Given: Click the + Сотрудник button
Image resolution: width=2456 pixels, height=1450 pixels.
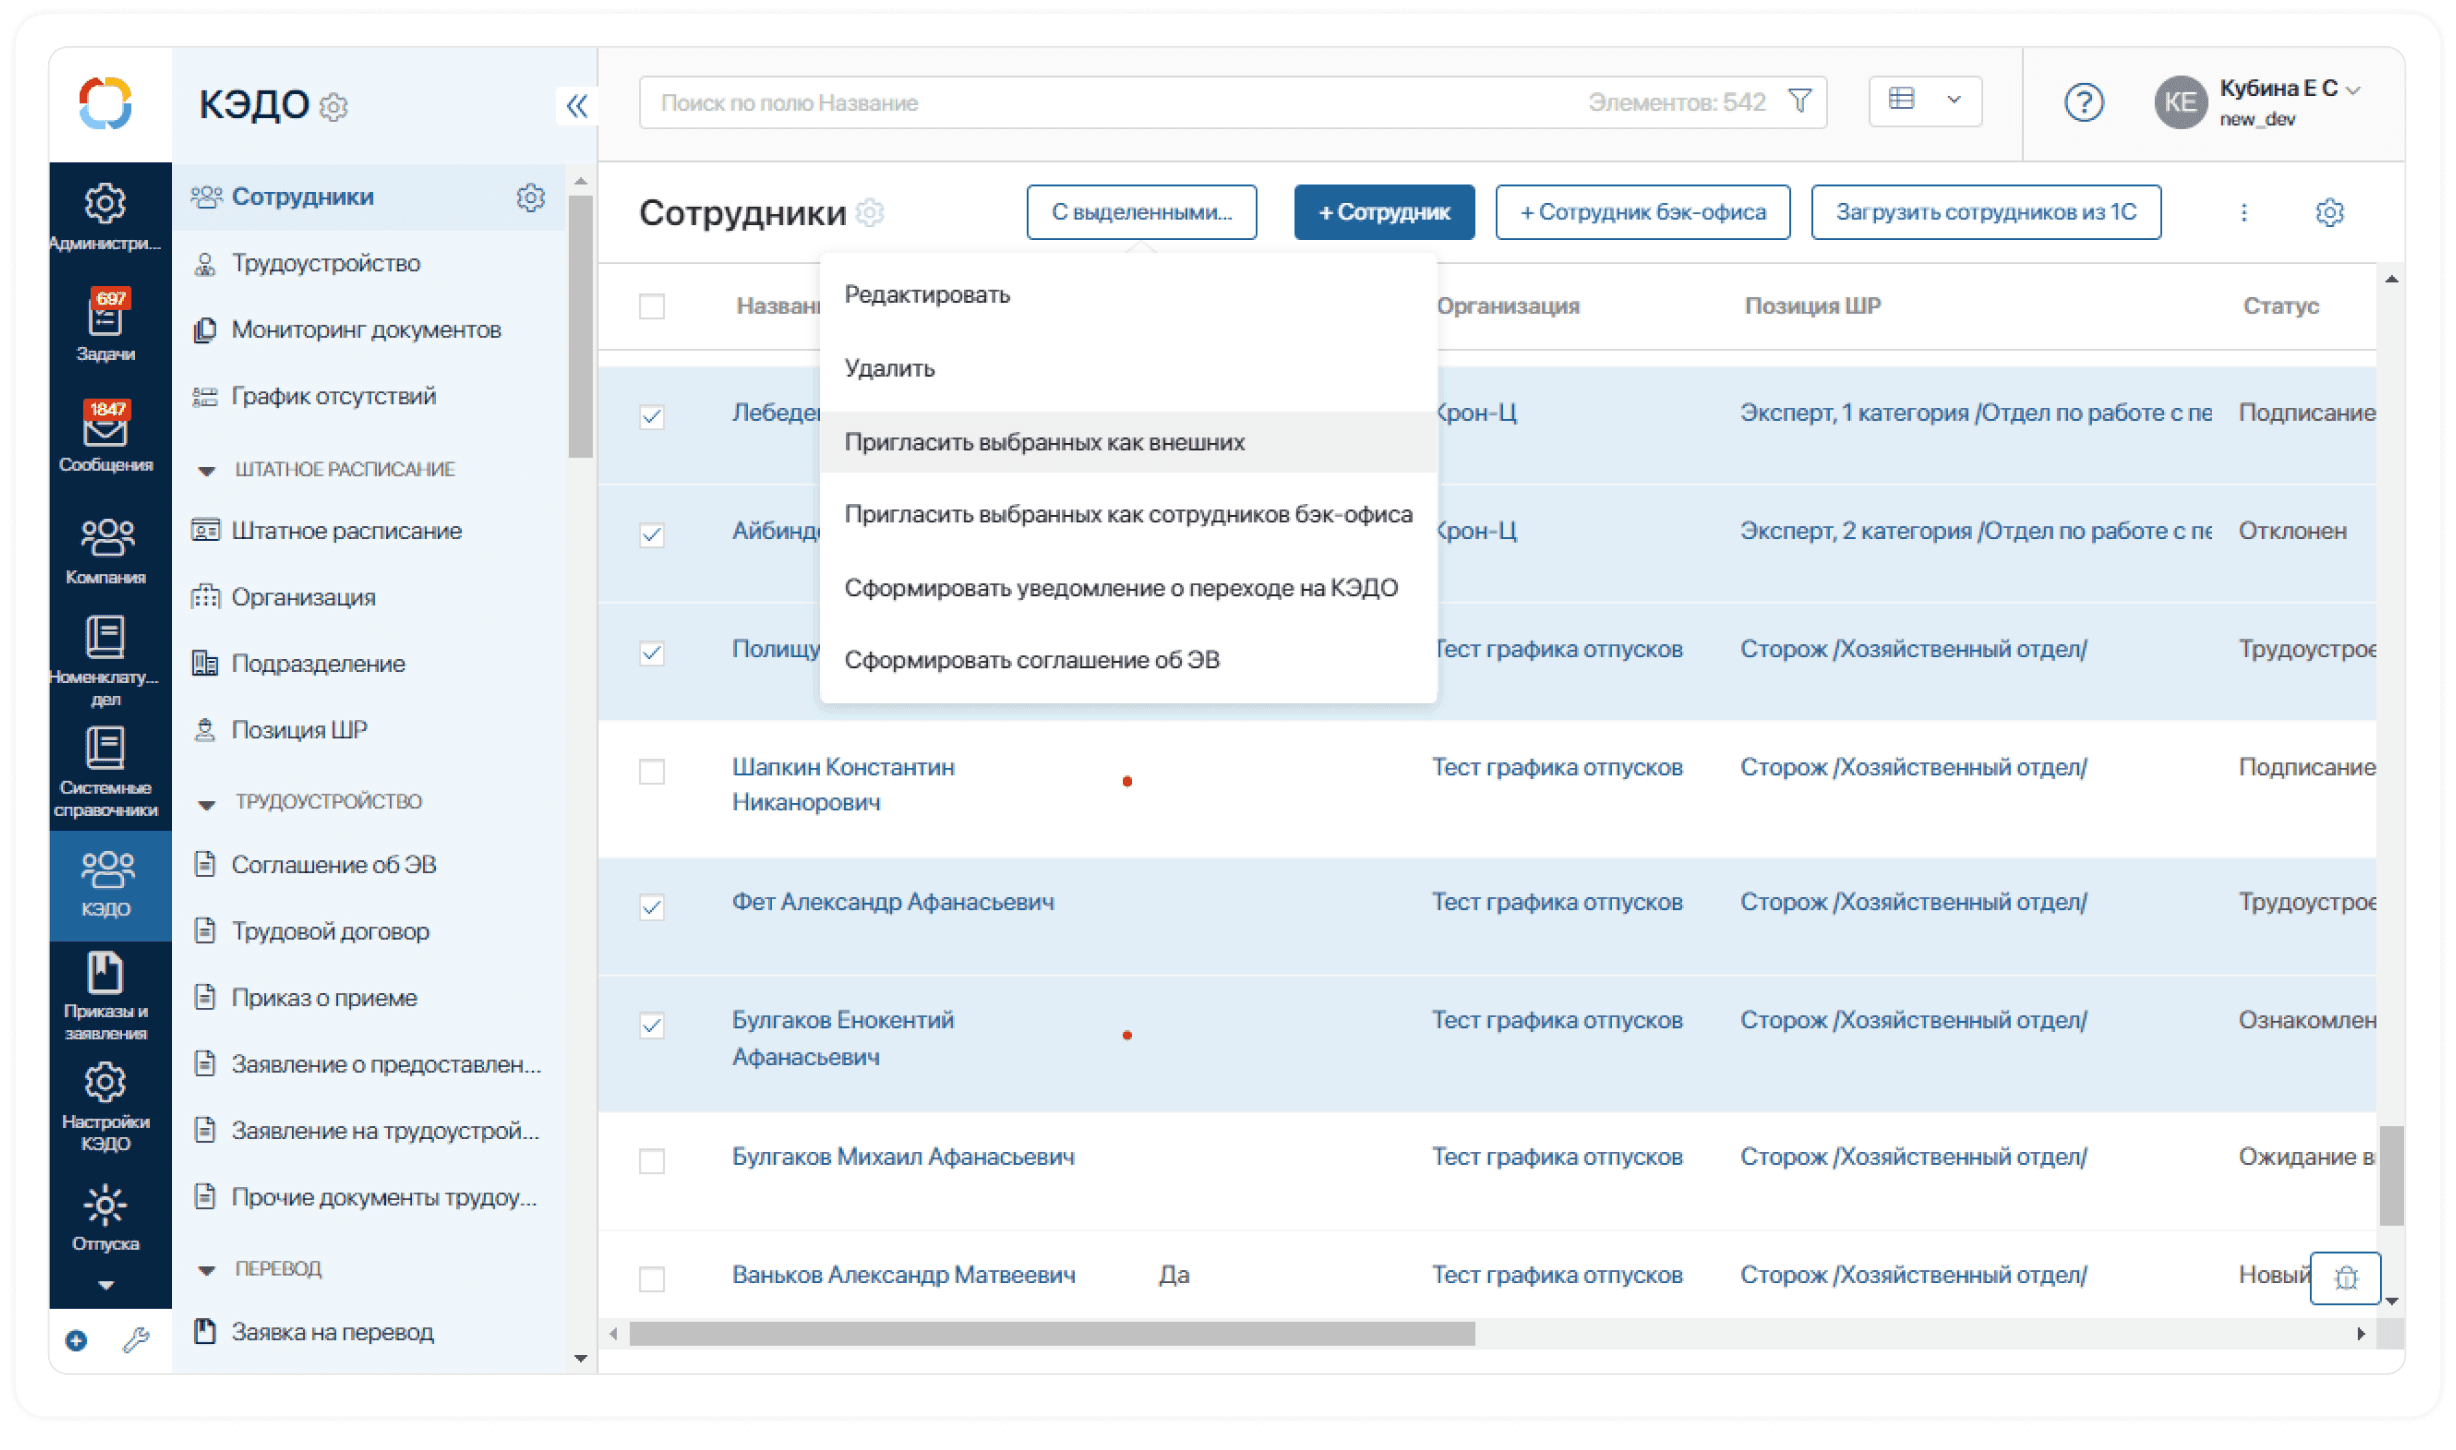Looking at the screenshot, I should click(1381, 211).
